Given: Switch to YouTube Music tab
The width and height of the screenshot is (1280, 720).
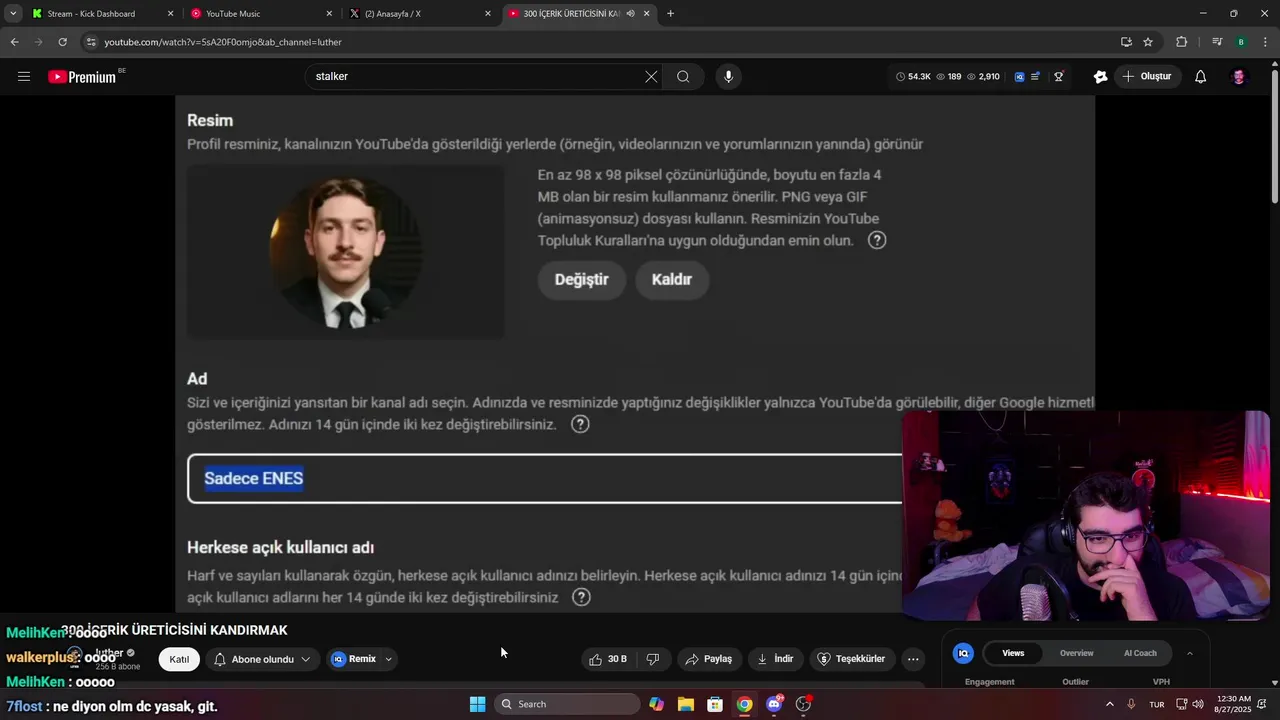Looking at the screenshot, I should [262, 13].
